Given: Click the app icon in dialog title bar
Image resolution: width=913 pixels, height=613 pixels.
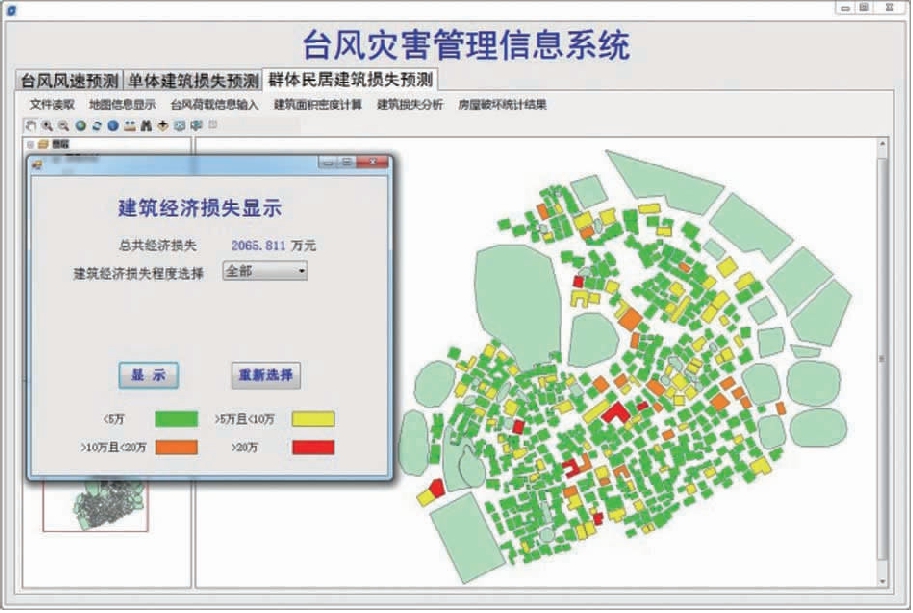Looking at the screenshot, I should click(x=37, y=162).
